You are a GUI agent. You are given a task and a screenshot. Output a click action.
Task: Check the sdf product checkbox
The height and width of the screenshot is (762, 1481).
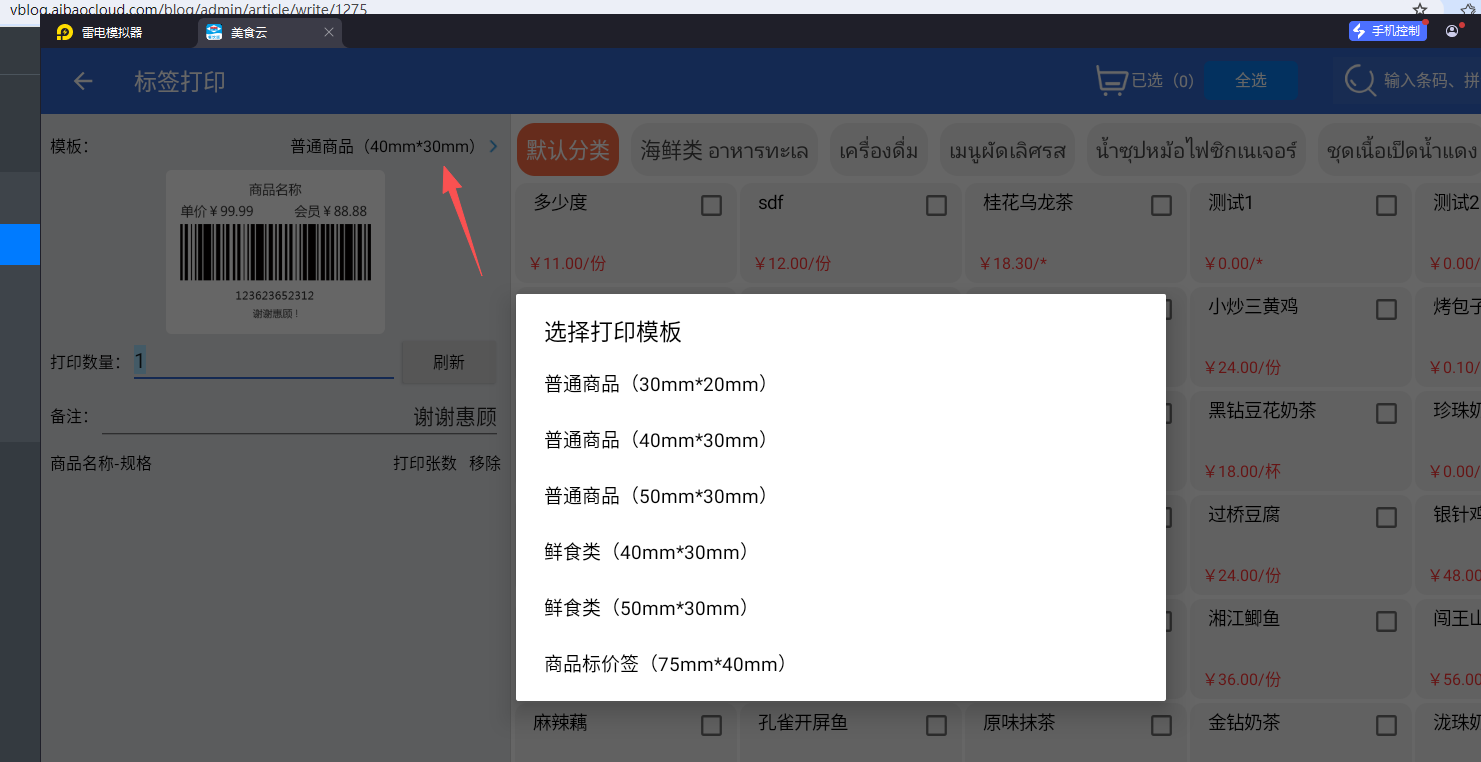click(936, 205)
